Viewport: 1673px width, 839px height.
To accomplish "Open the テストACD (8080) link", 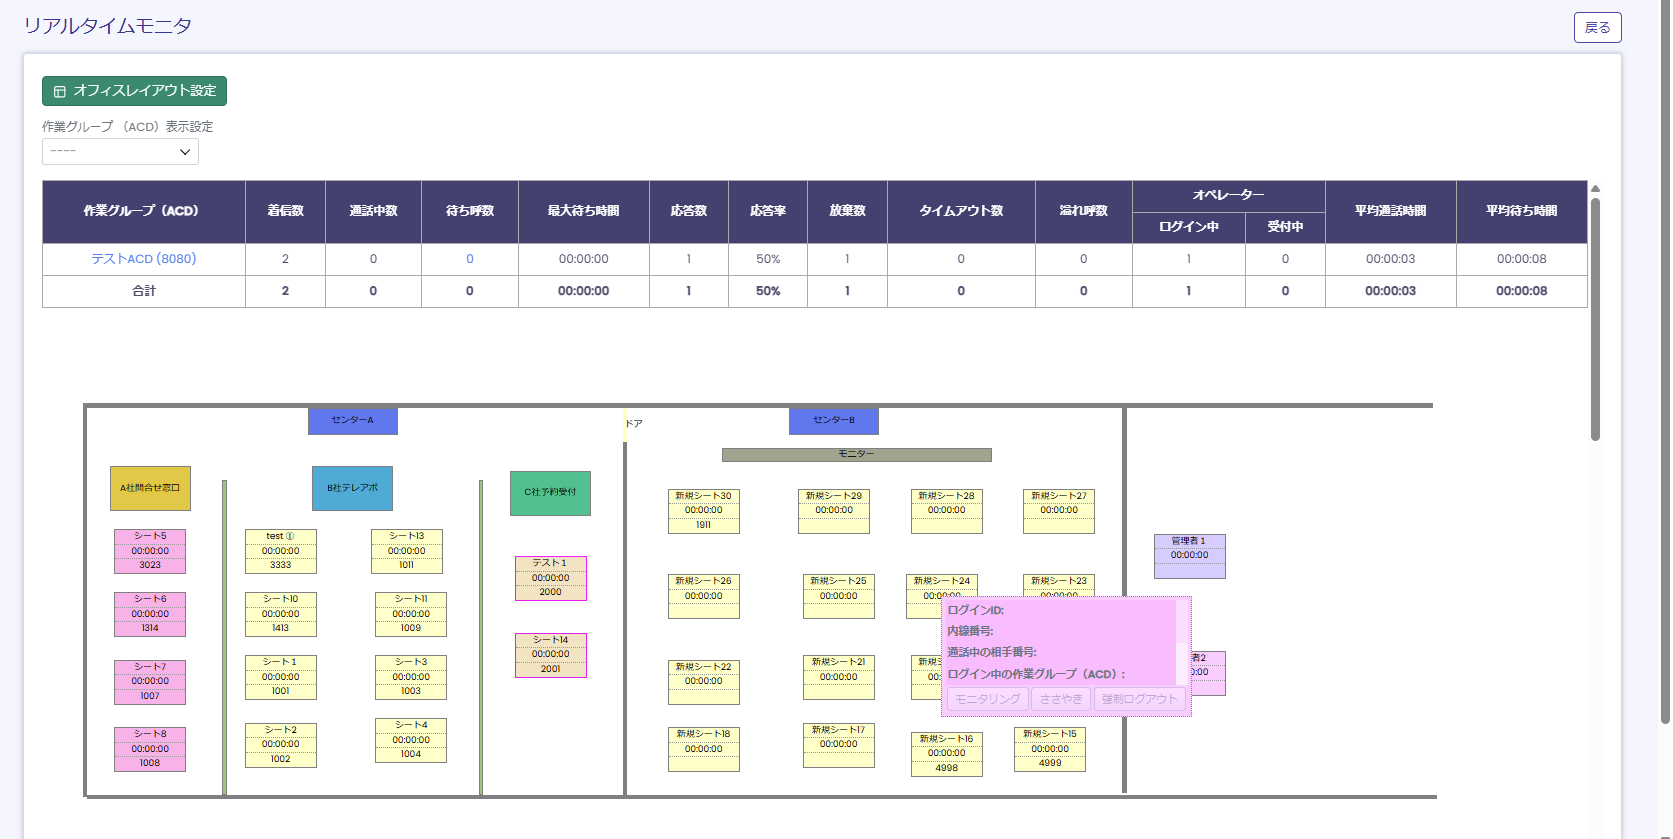I will (x=144, y=259).
